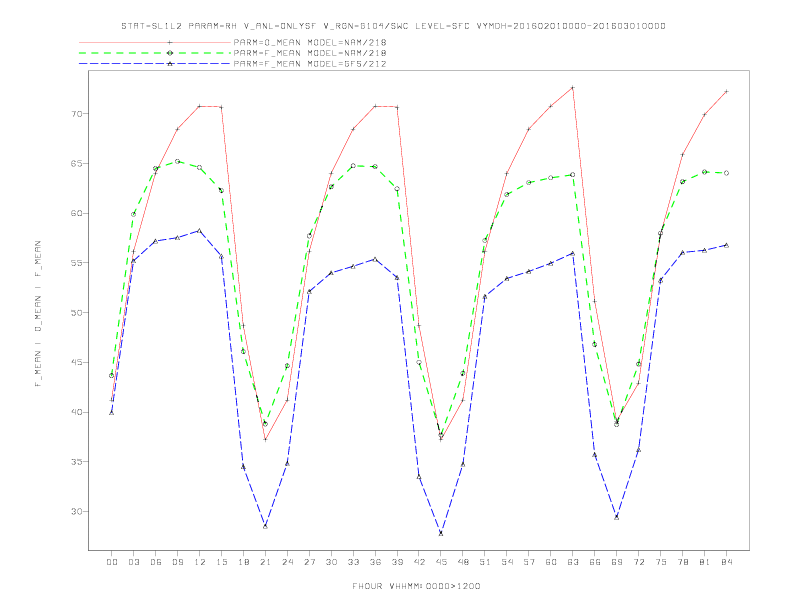Click y-axis tick value 40

coord(76,413)
